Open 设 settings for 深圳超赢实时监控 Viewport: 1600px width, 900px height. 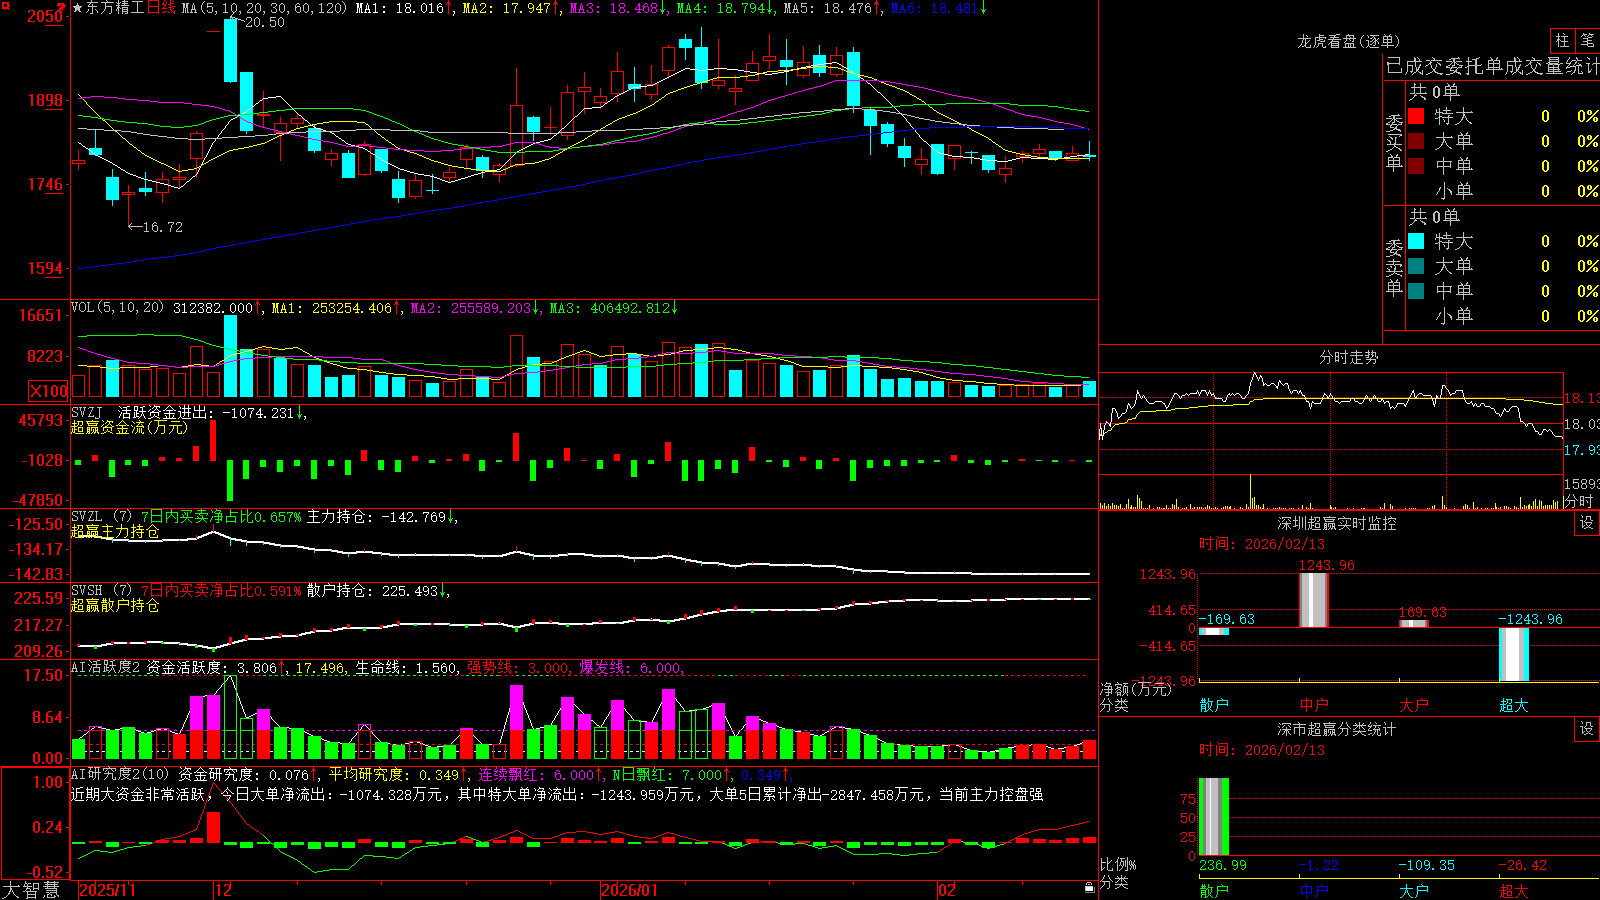coord(1587,523)
